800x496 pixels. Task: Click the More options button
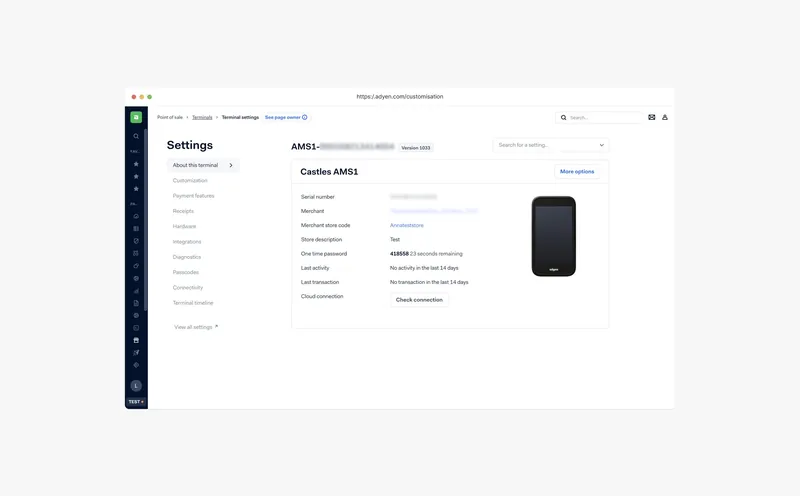click(x=577, y=171)
